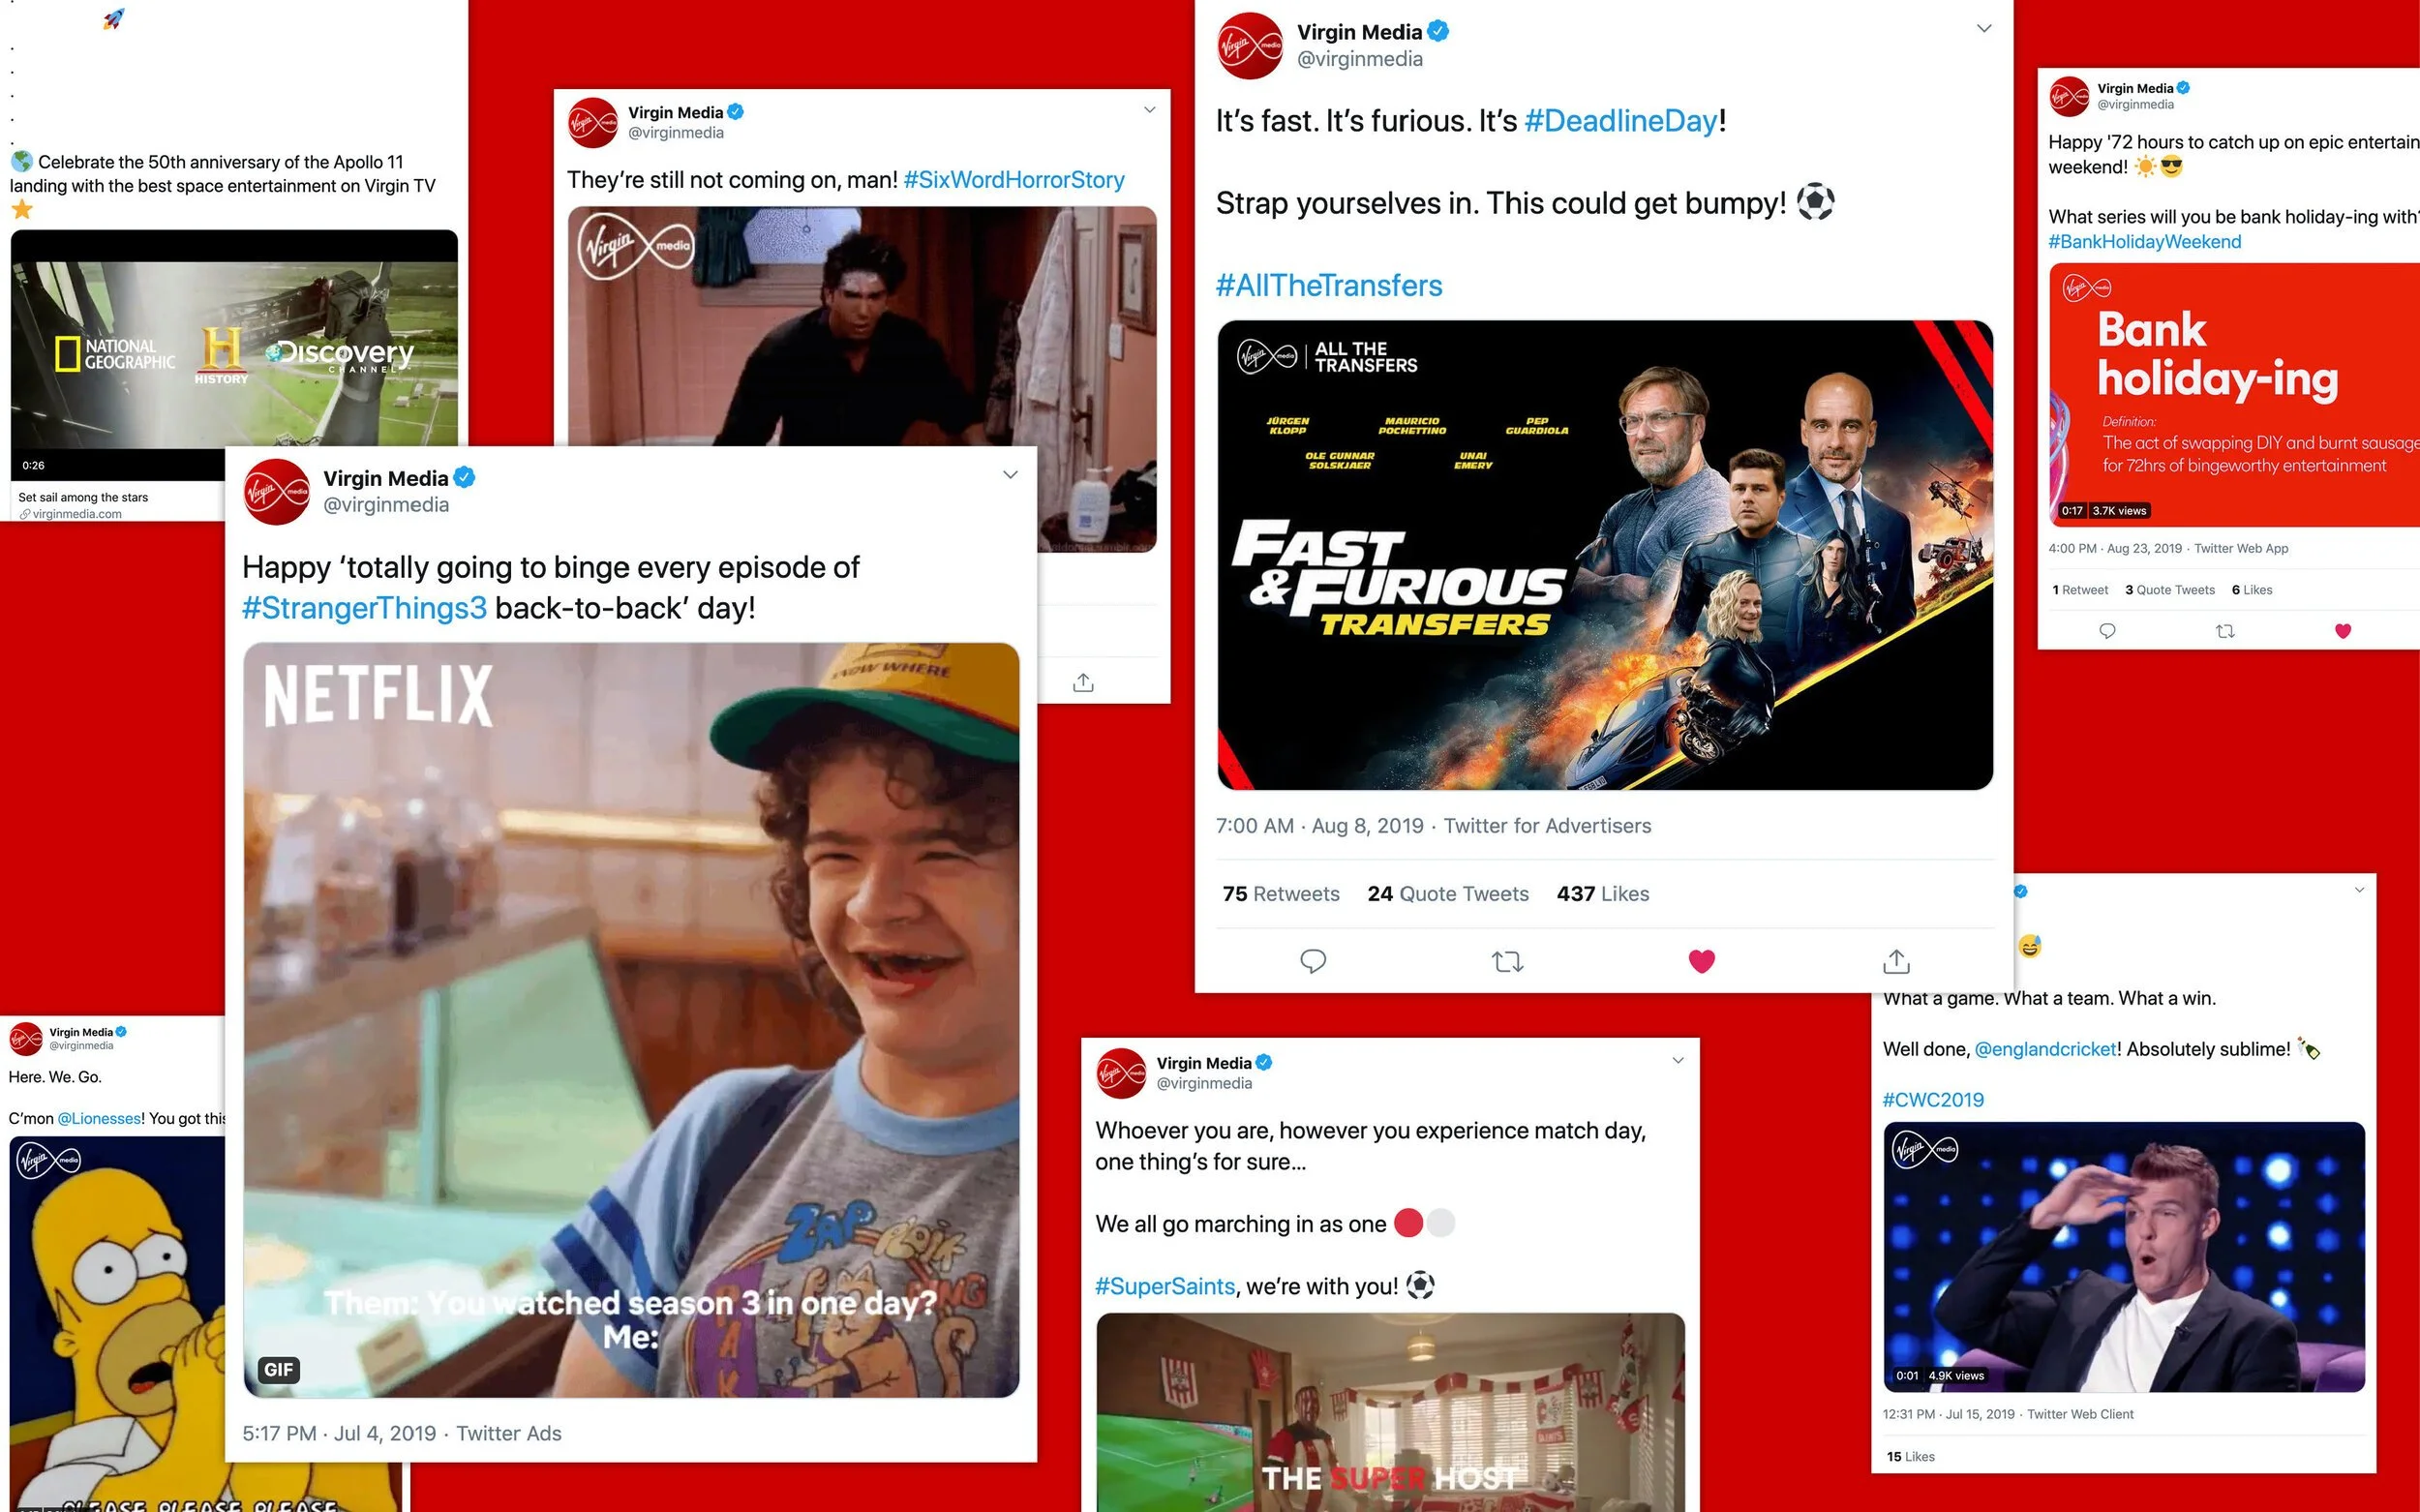Open the chevron menu on the SuperSaints tweet
The width and height of the screenshot is (2420, 1512).
(1678, 1060)
